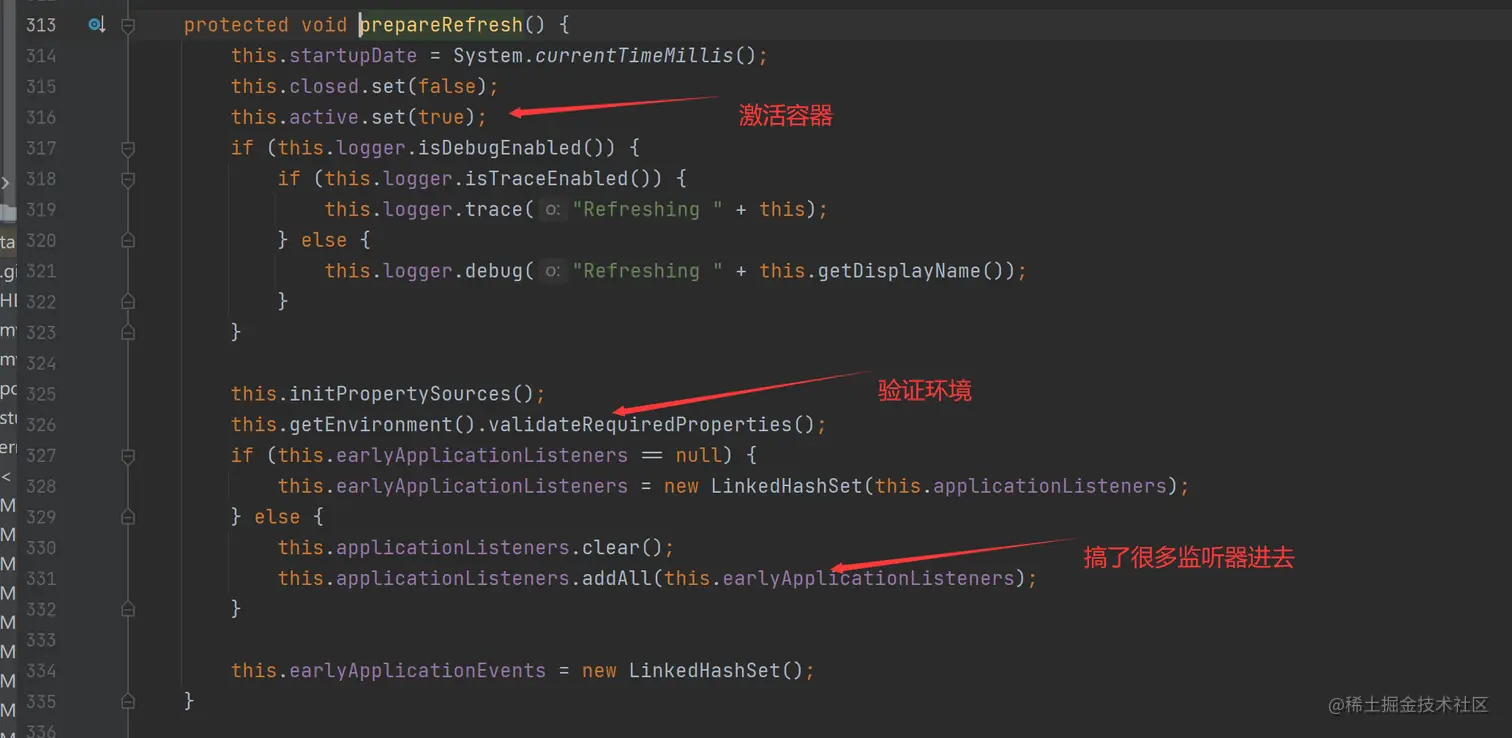Click line number 325 in the gutter
This screenshot has height=738, width=1512.
[x=40, y=394]
